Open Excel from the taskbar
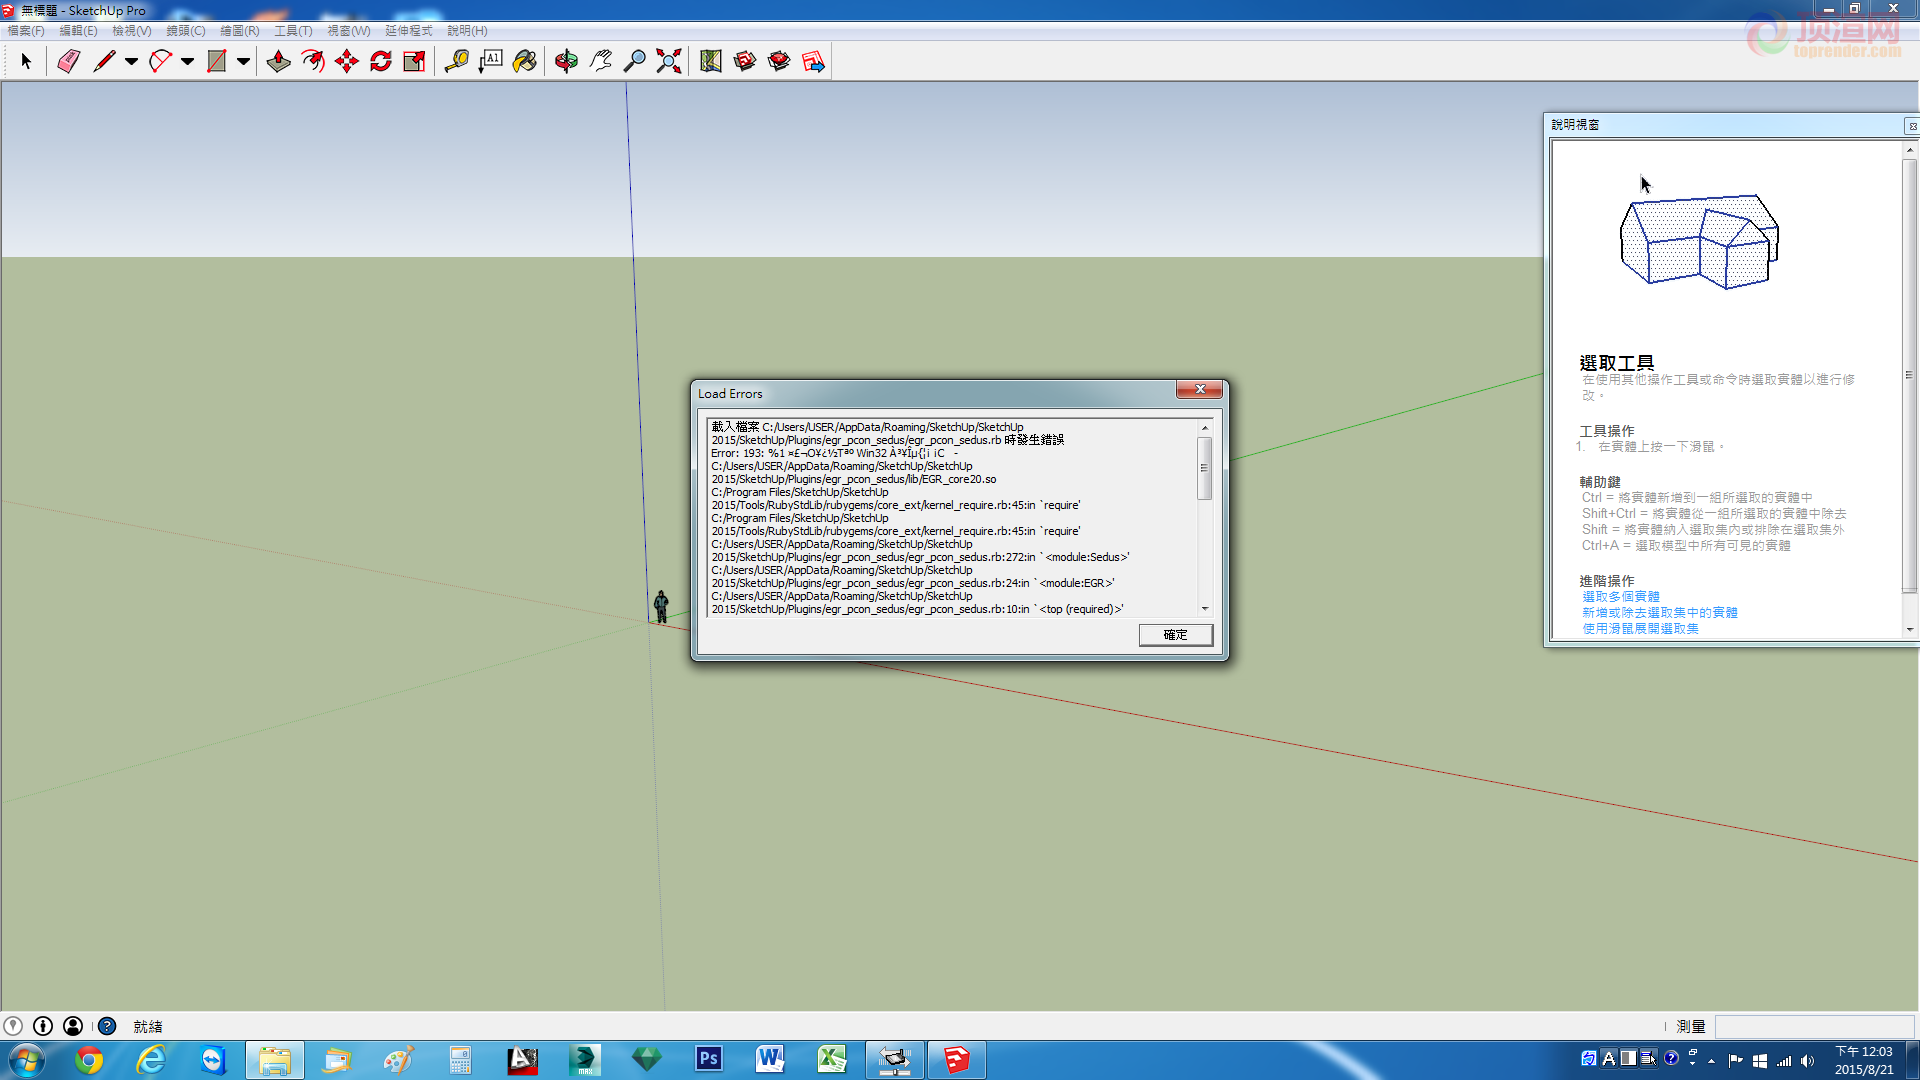The width and height of the screenshot is (1920, 1080). (832, 1060)
